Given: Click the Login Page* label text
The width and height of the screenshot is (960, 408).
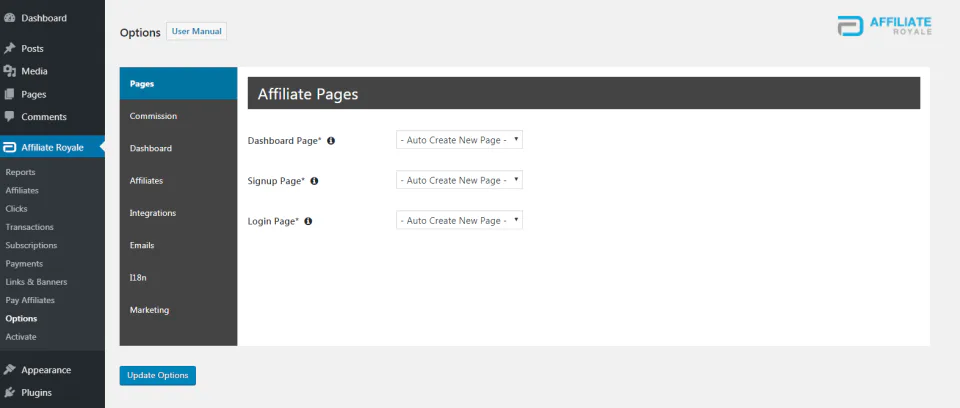Looking at the screenshot, I should tap(273, 222).
